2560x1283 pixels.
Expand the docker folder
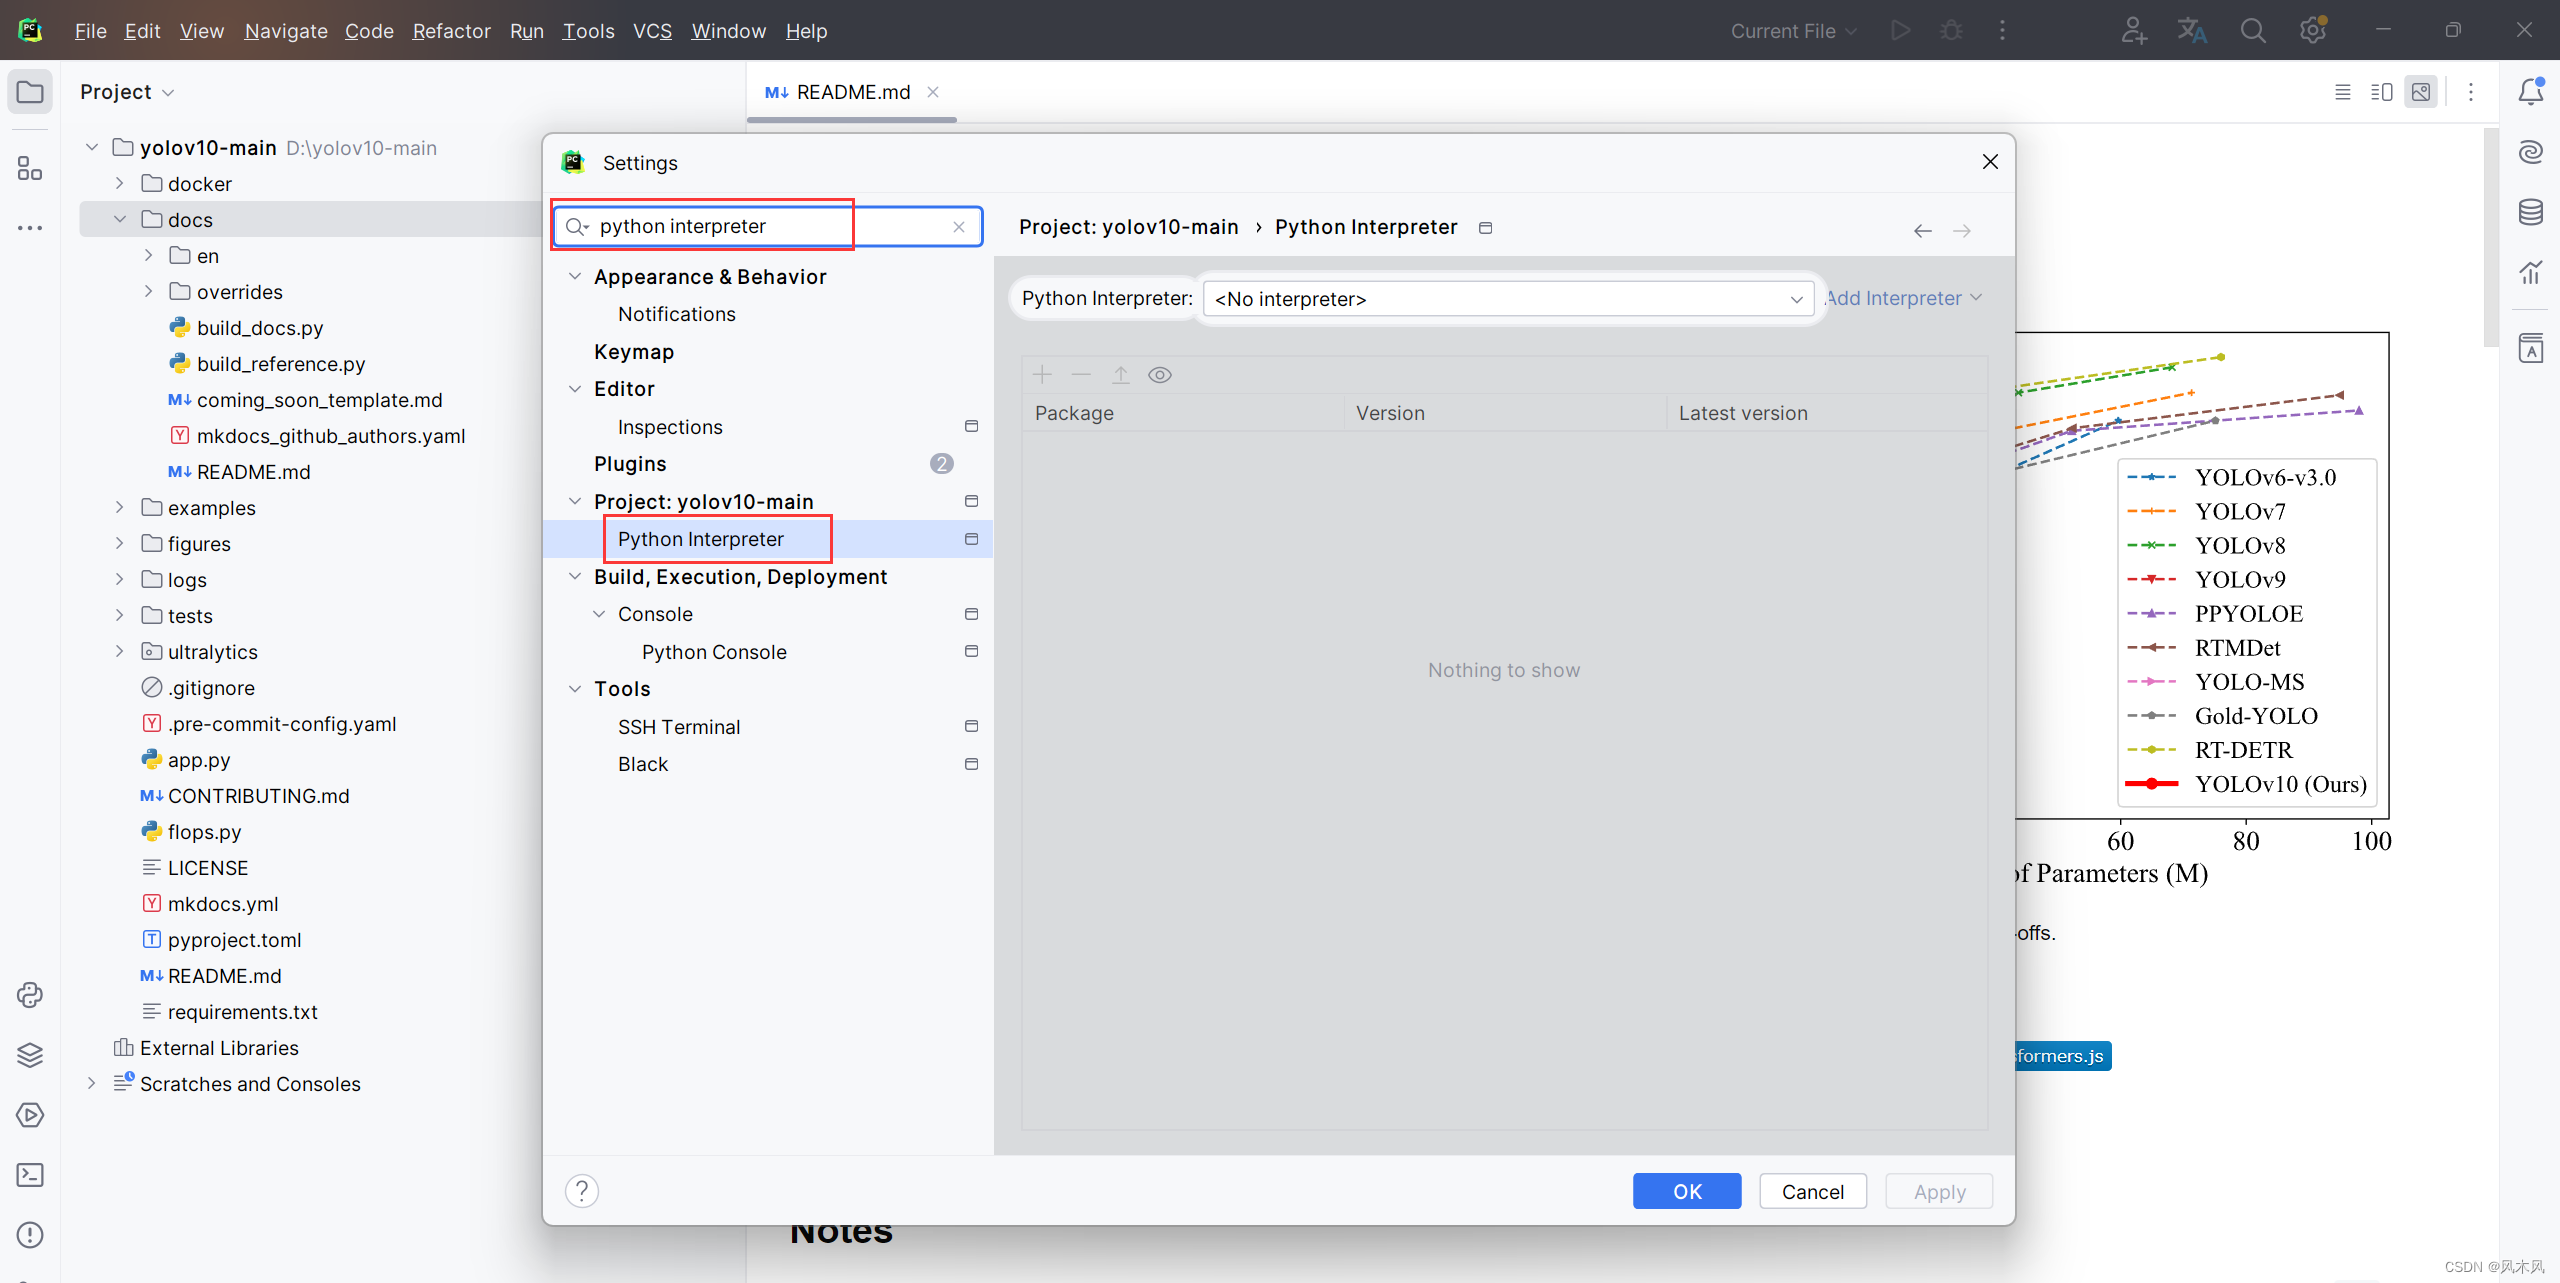(x=119, y=183)
